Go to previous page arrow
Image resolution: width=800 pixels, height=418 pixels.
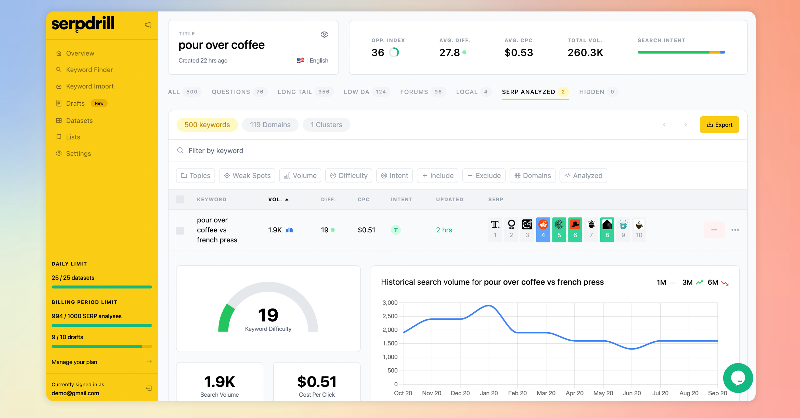tap(664, 125)
